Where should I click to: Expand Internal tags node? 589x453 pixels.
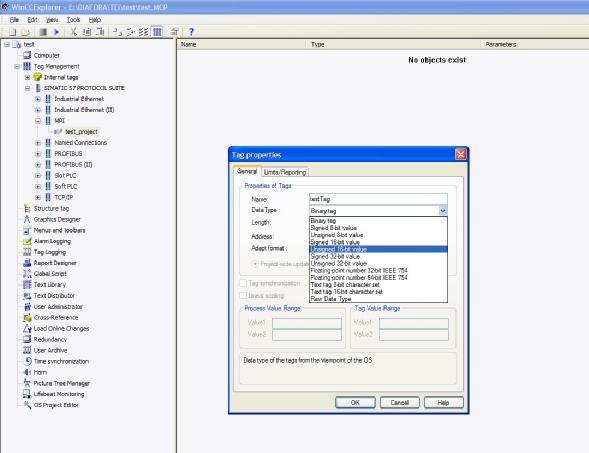27,77
